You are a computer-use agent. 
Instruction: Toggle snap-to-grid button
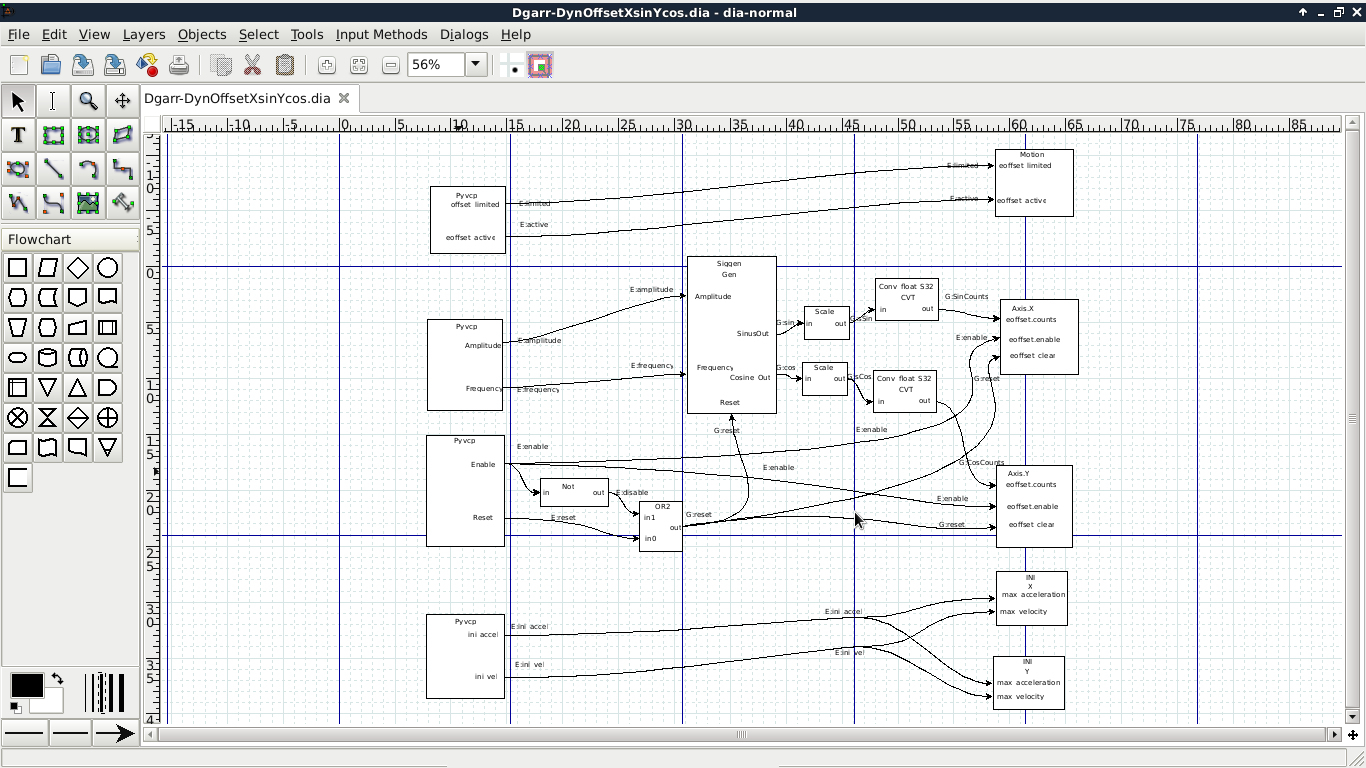pos(512,65)
